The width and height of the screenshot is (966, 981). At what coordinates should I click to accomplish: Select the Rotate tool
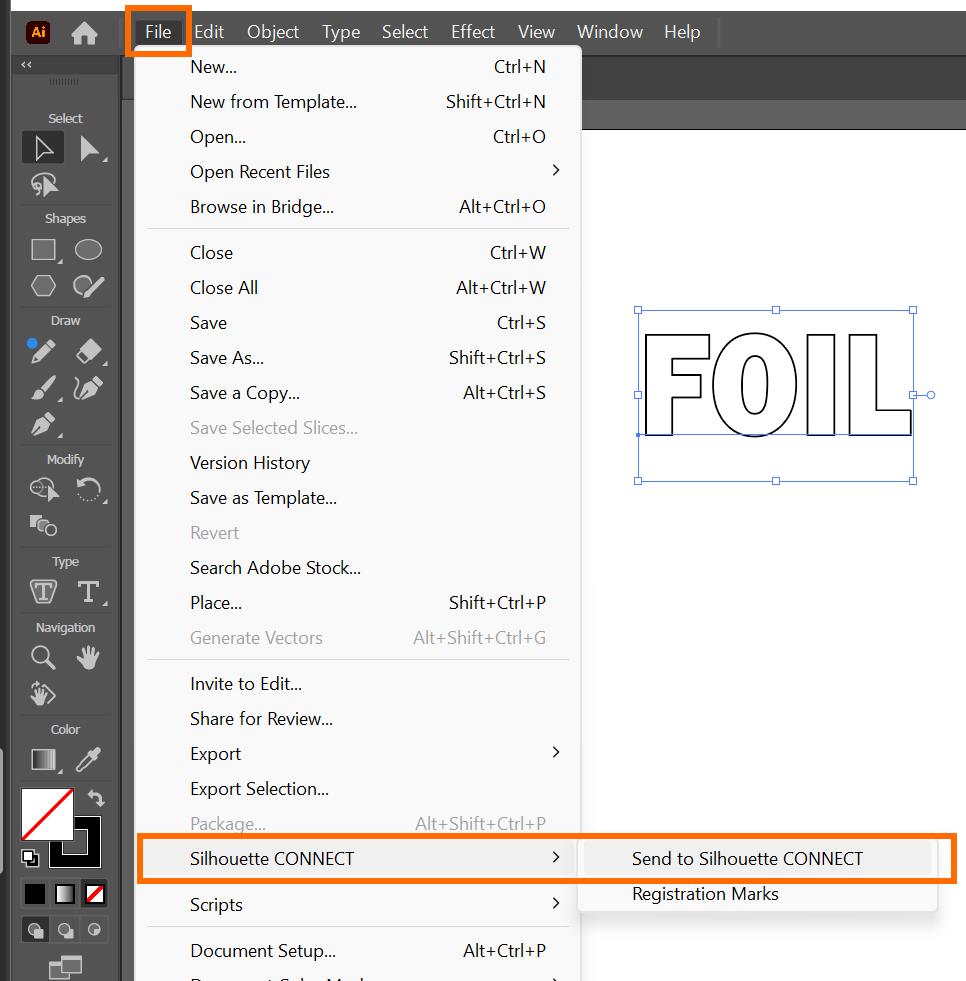pos(89,490)
